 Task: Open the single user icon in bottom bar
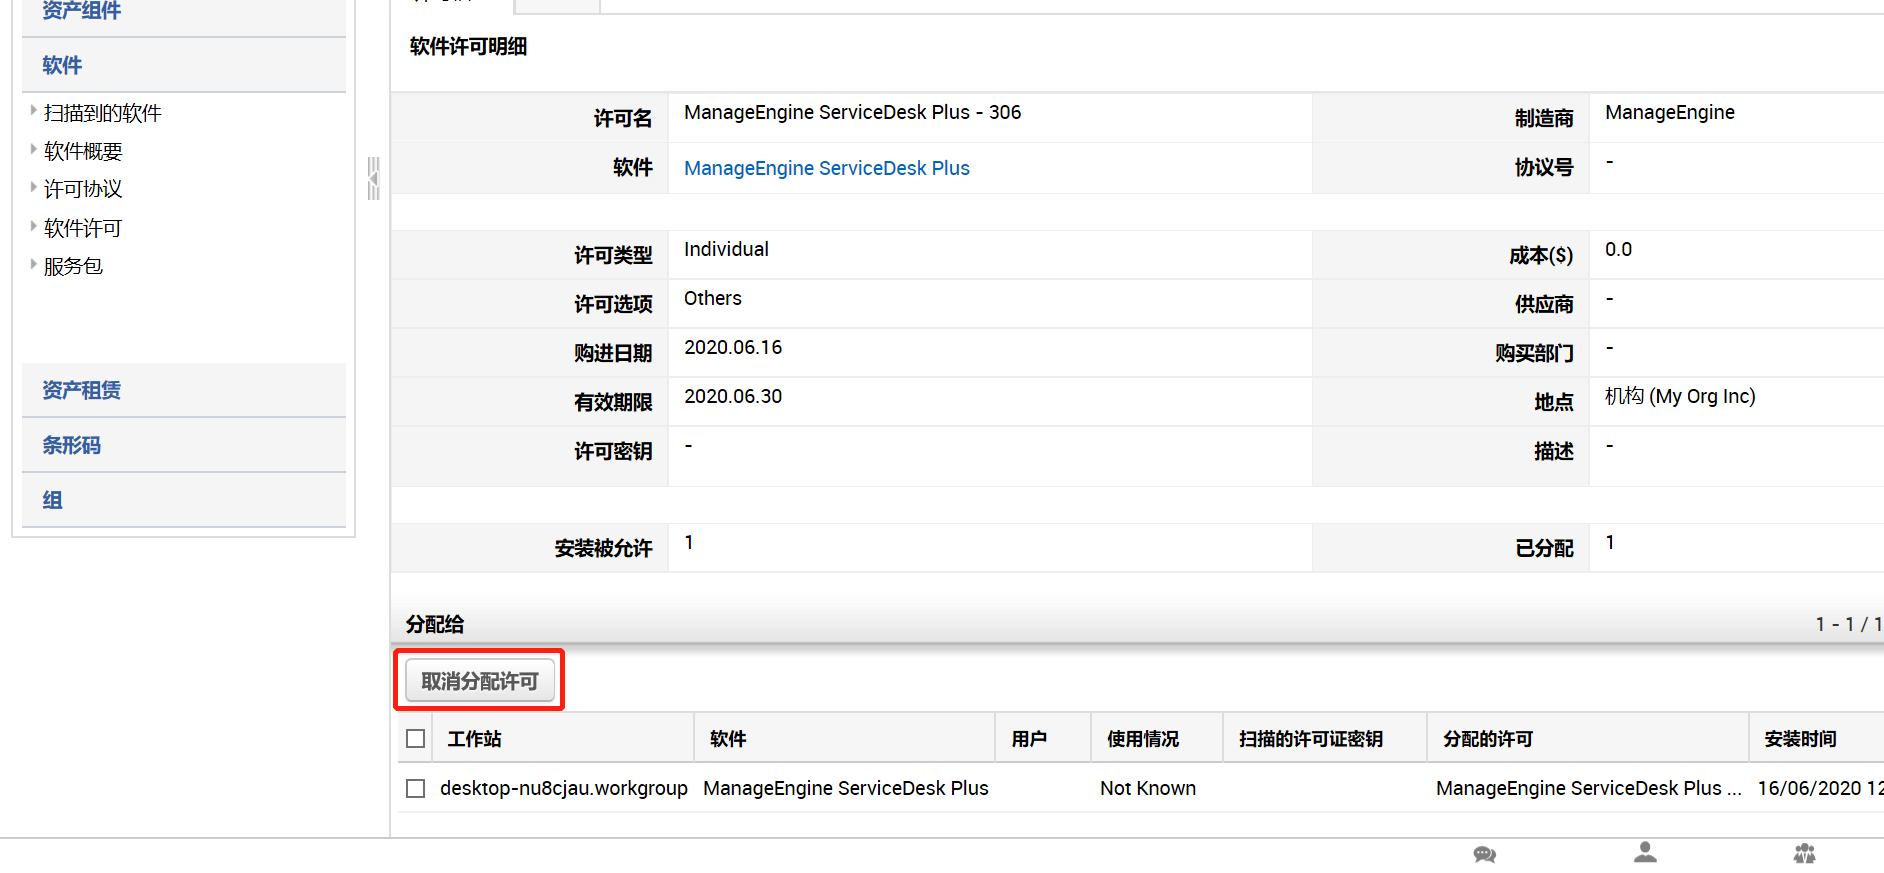[1645, 852]
